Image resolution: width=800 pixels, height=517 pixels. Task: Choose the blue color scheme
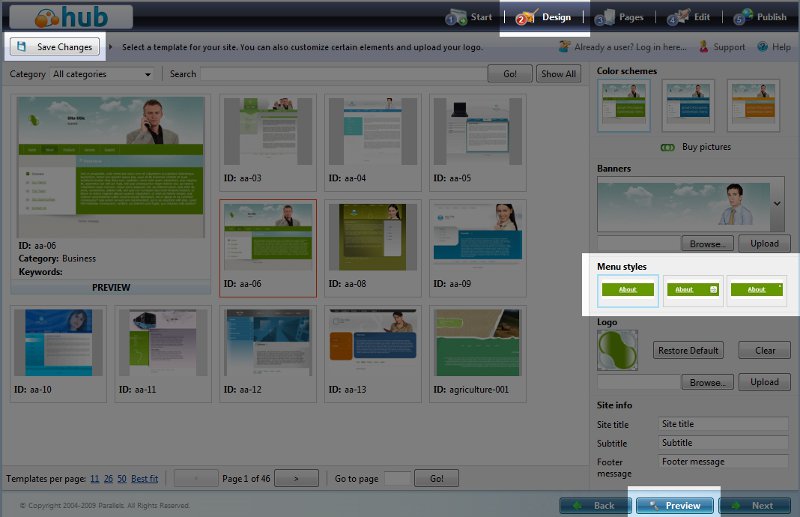688,105
